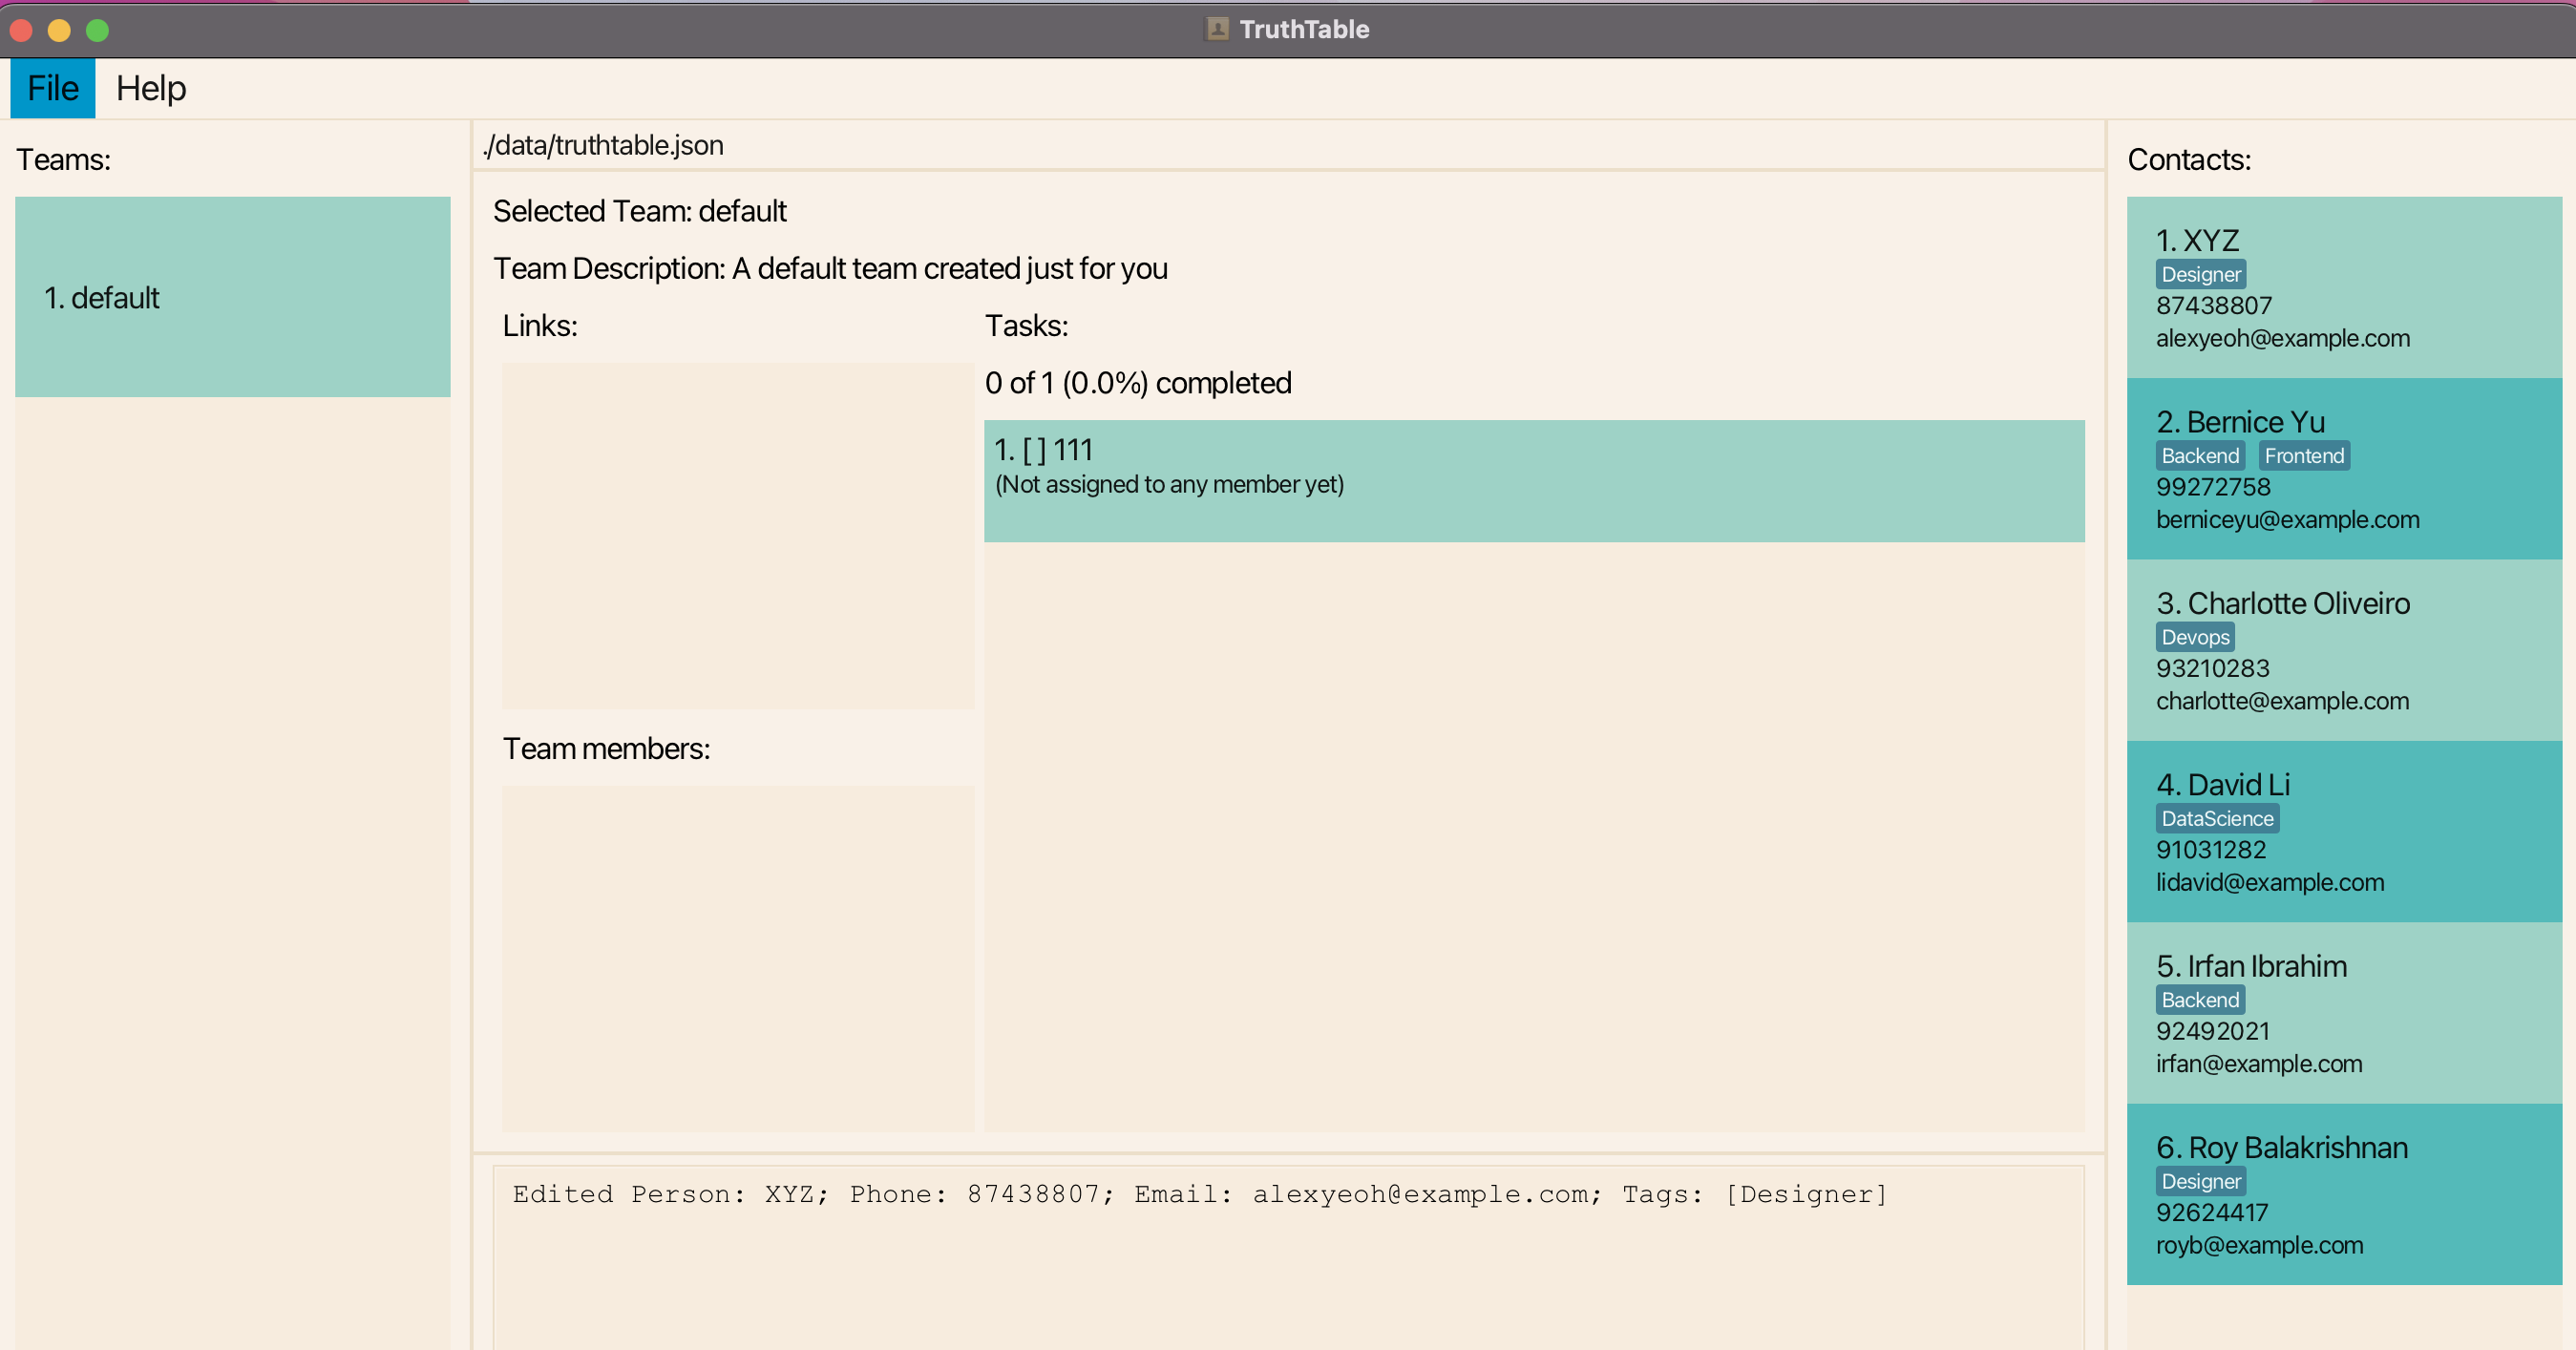Click the DataScience tag label

tap(2216, 818)
